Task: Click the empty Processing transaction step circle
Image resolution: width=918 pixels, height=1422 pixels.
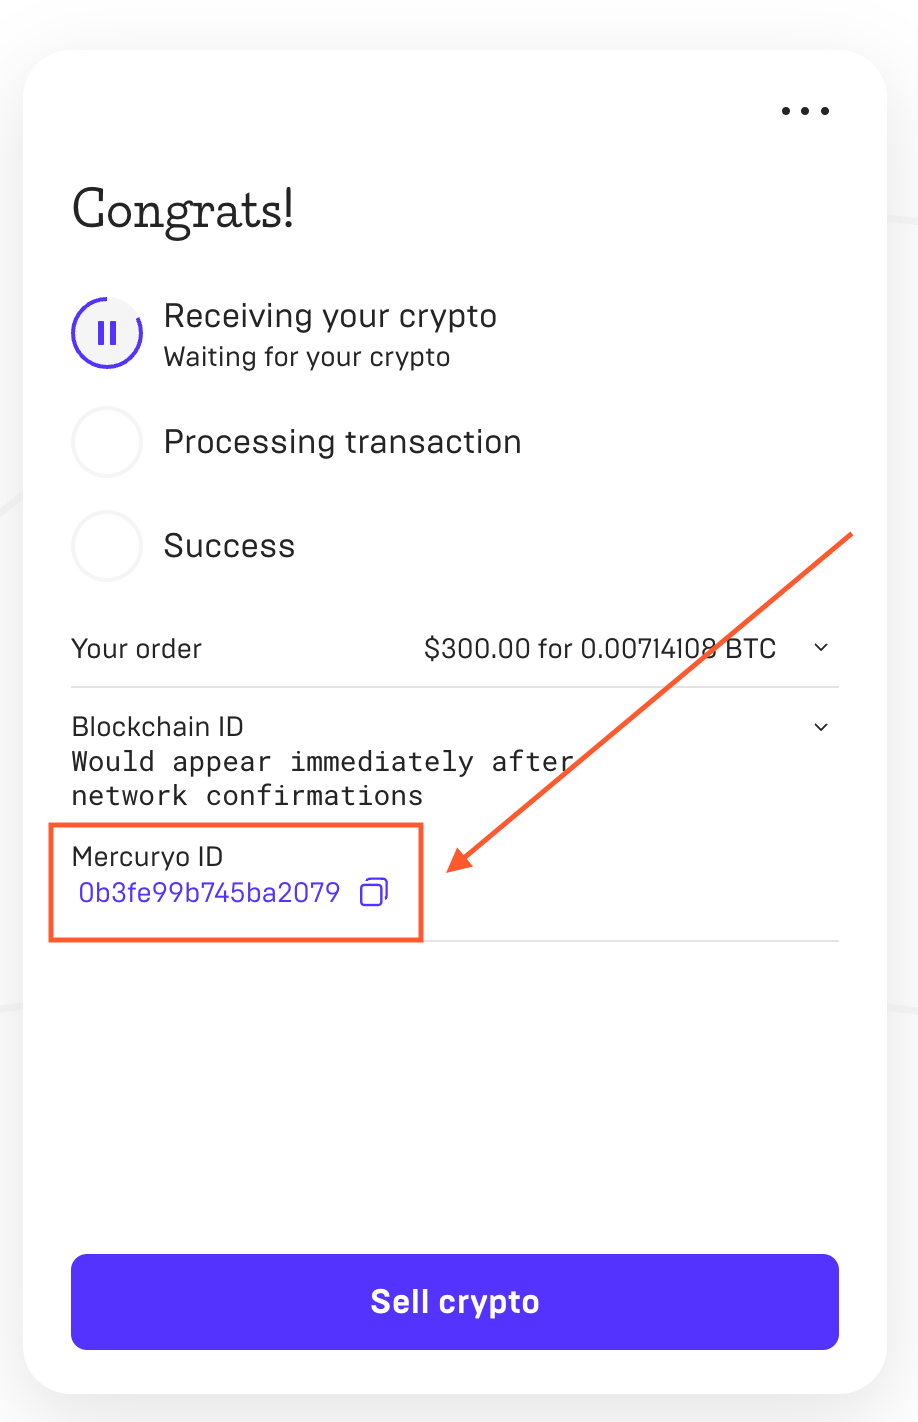Action: 107,442
